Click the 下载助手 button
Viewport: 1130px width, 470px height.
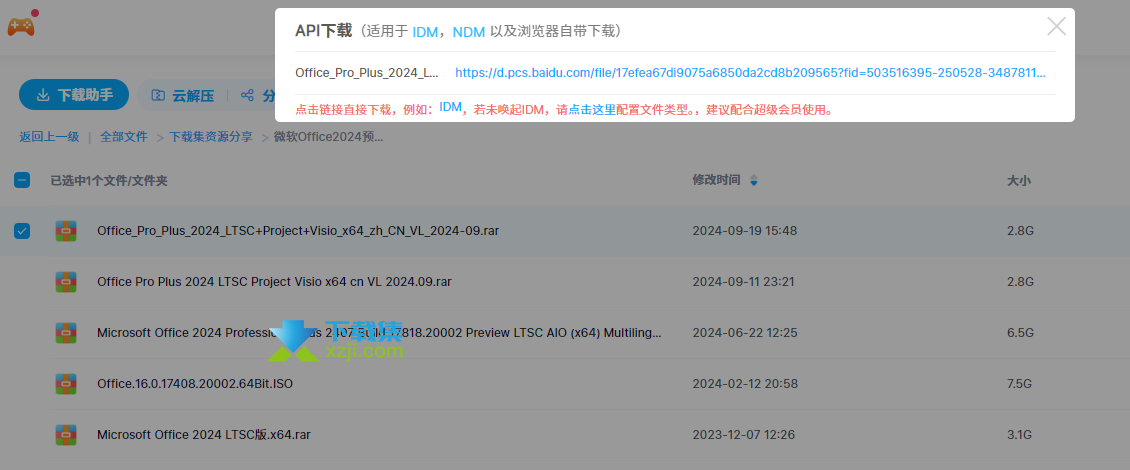pos(74,94)
